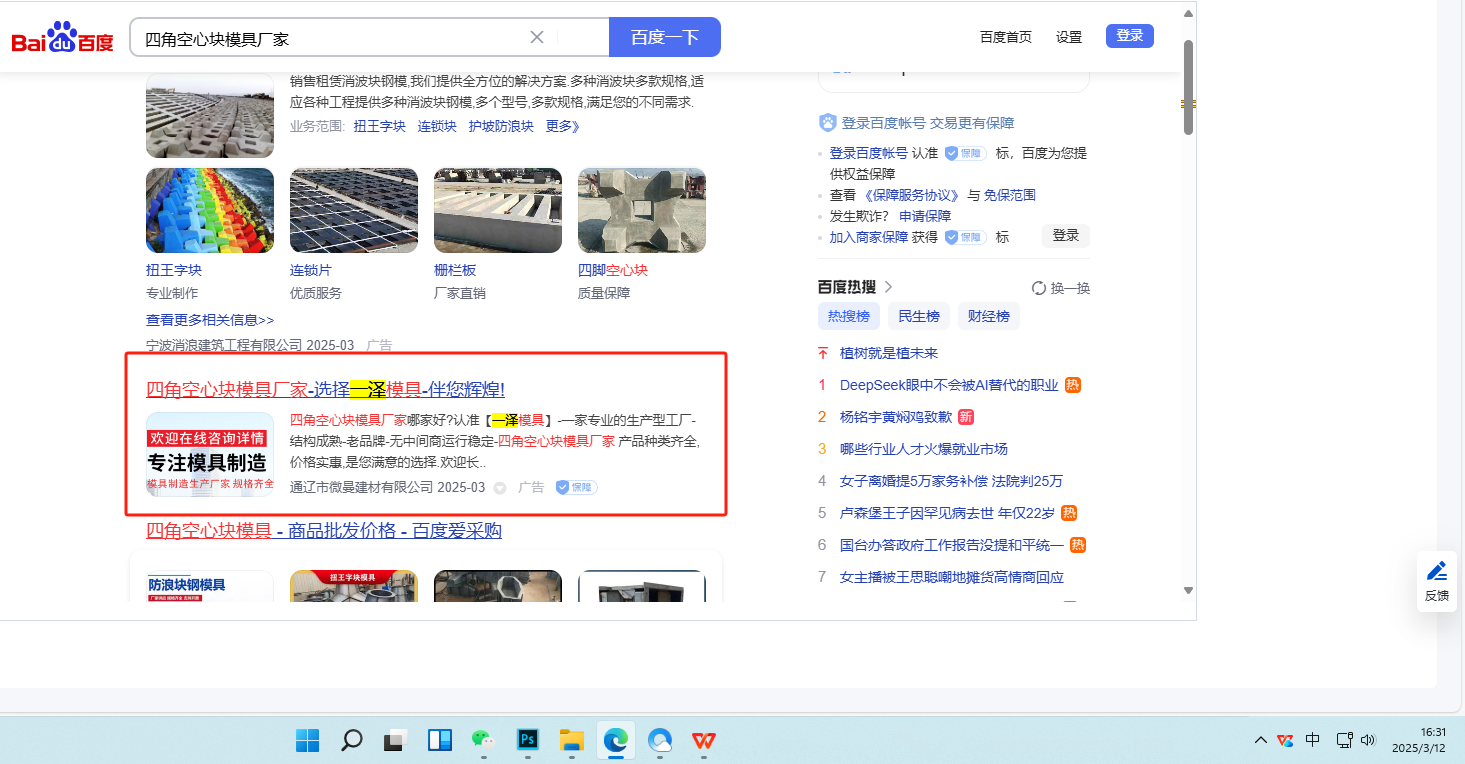Open the 栅栏板 product image
This screenshot has width=1465, height=764.
(498, 210)
